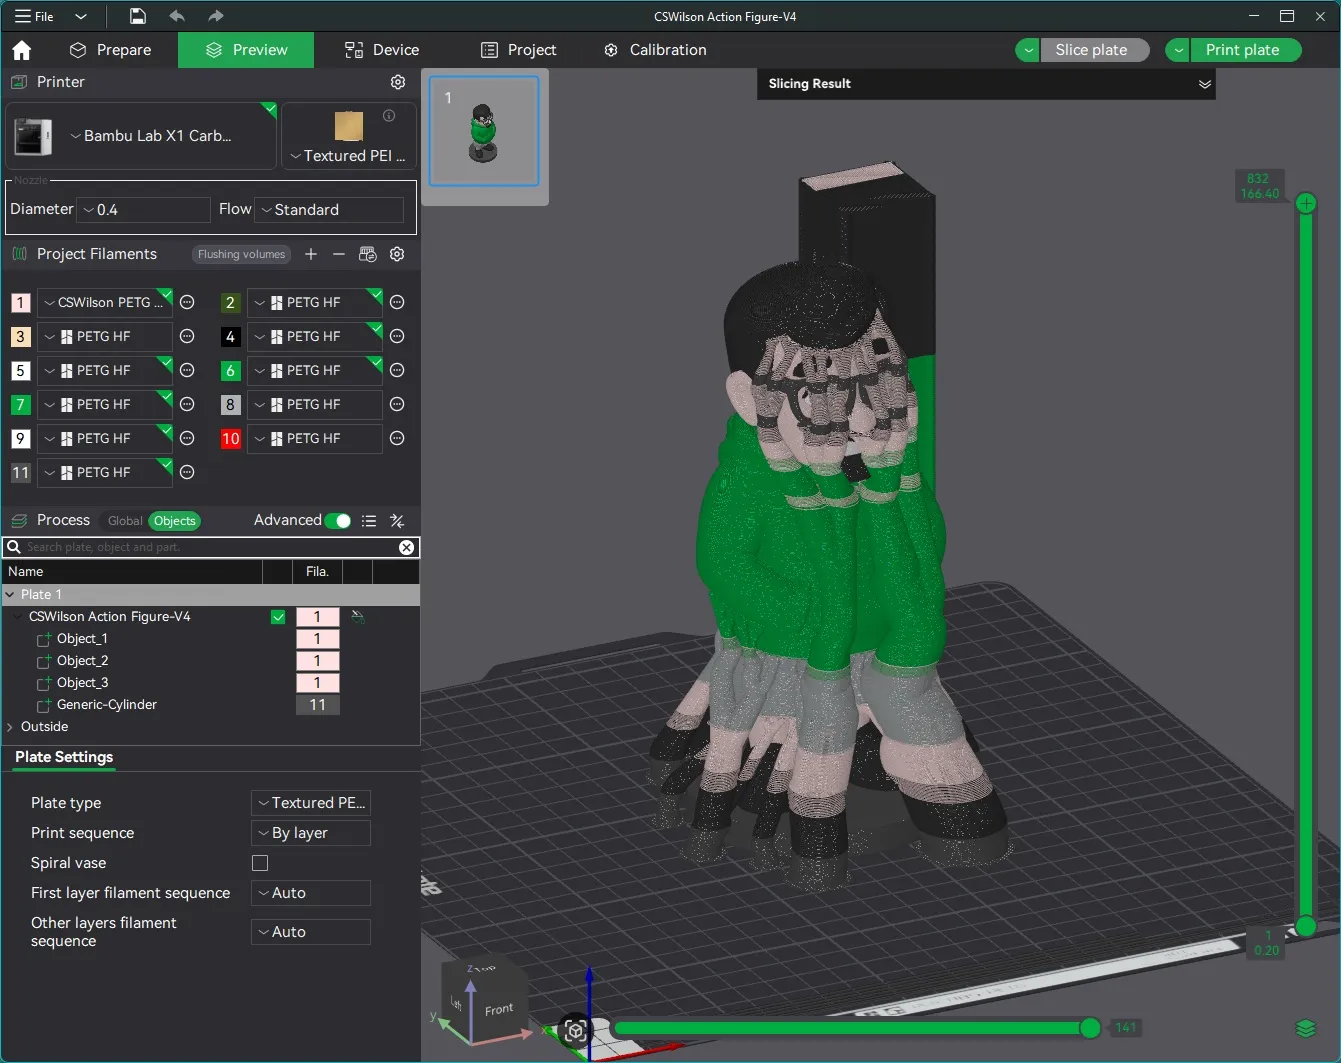Uncheck the CSWilson Action Figure-V4 checkbox
The width and height of the screenshot is (1341, 1063).
click(x=277, y=616)
